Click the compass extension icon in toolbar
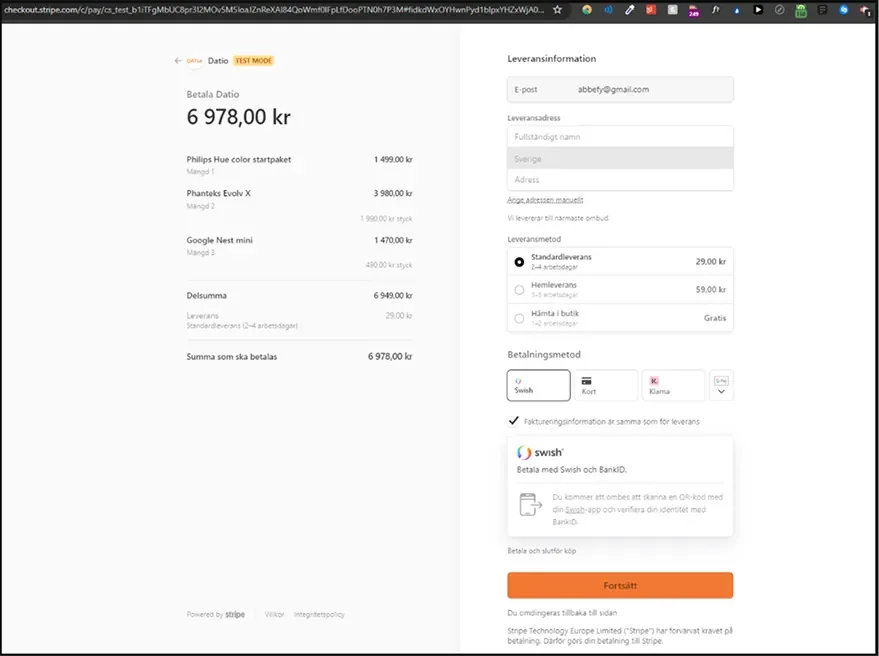Screen dimensions: 879x656 [x=779, y=10]
